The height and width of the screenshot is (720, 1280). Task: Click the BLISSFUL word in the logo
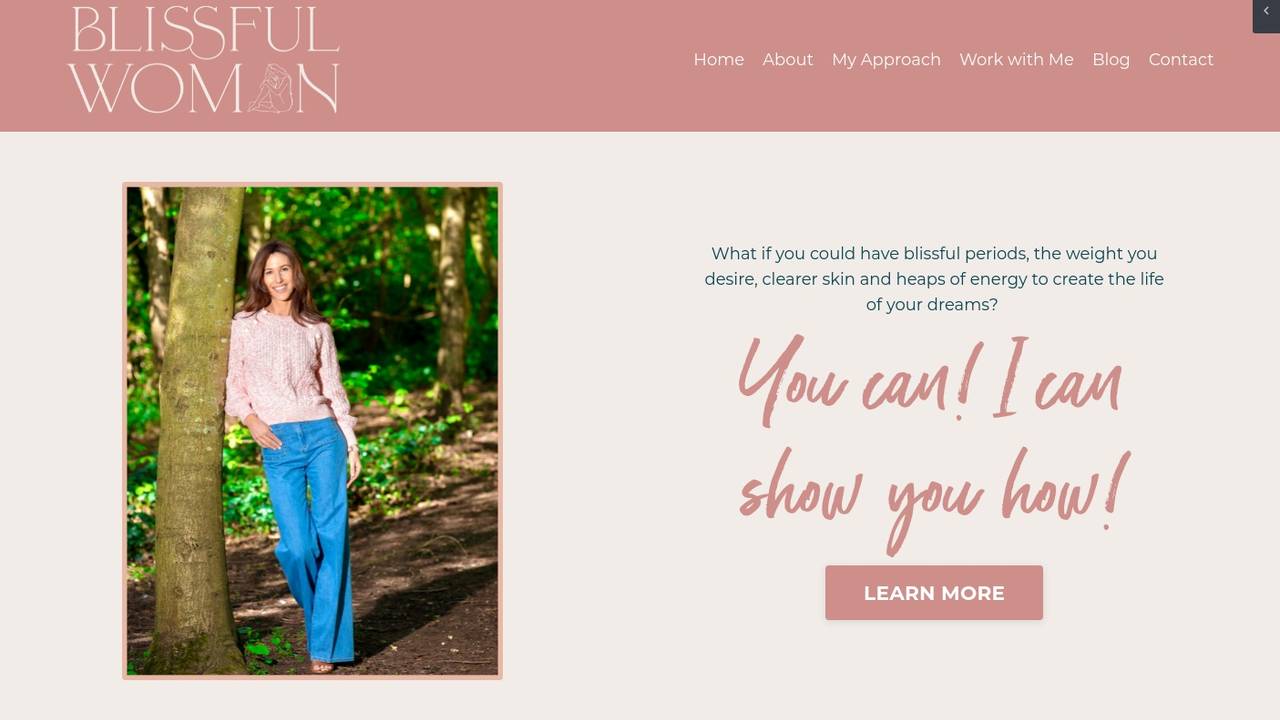click(x=206, y=31)
